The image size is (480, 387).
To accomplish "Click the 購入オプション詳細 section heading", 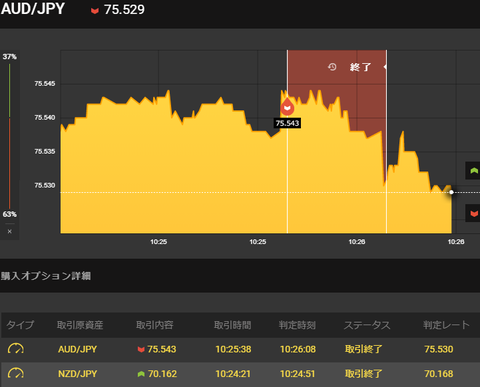I will coord(46,276).
